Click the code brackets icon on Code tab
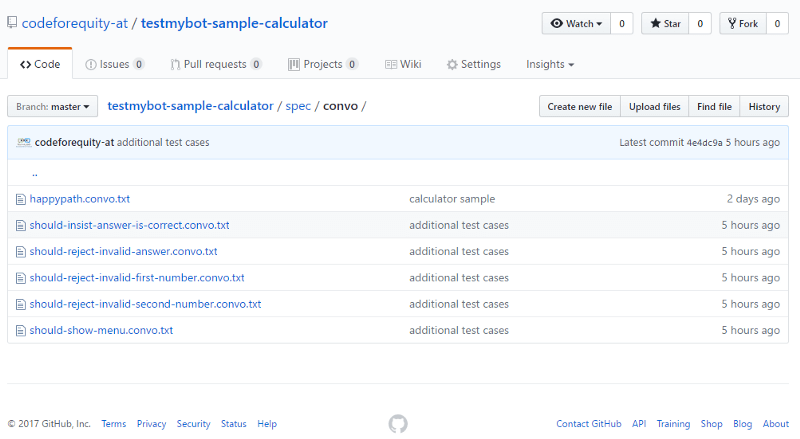This screenshot has width=800, height=439. (x=26, y=64)
